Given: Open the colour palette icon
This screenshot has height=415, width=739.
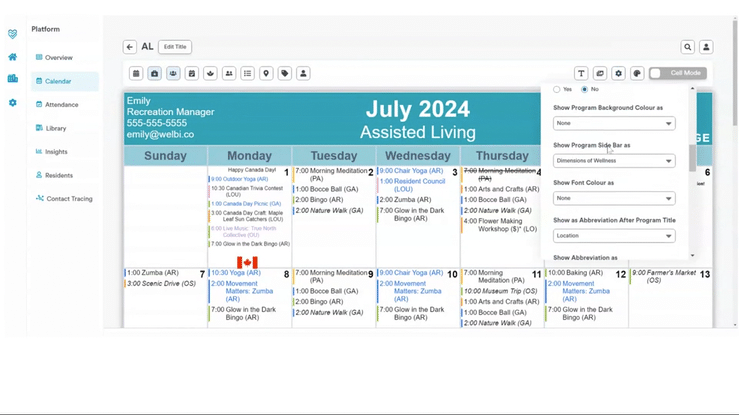Looking at the screenshot, I should click(x=637, y=73).
